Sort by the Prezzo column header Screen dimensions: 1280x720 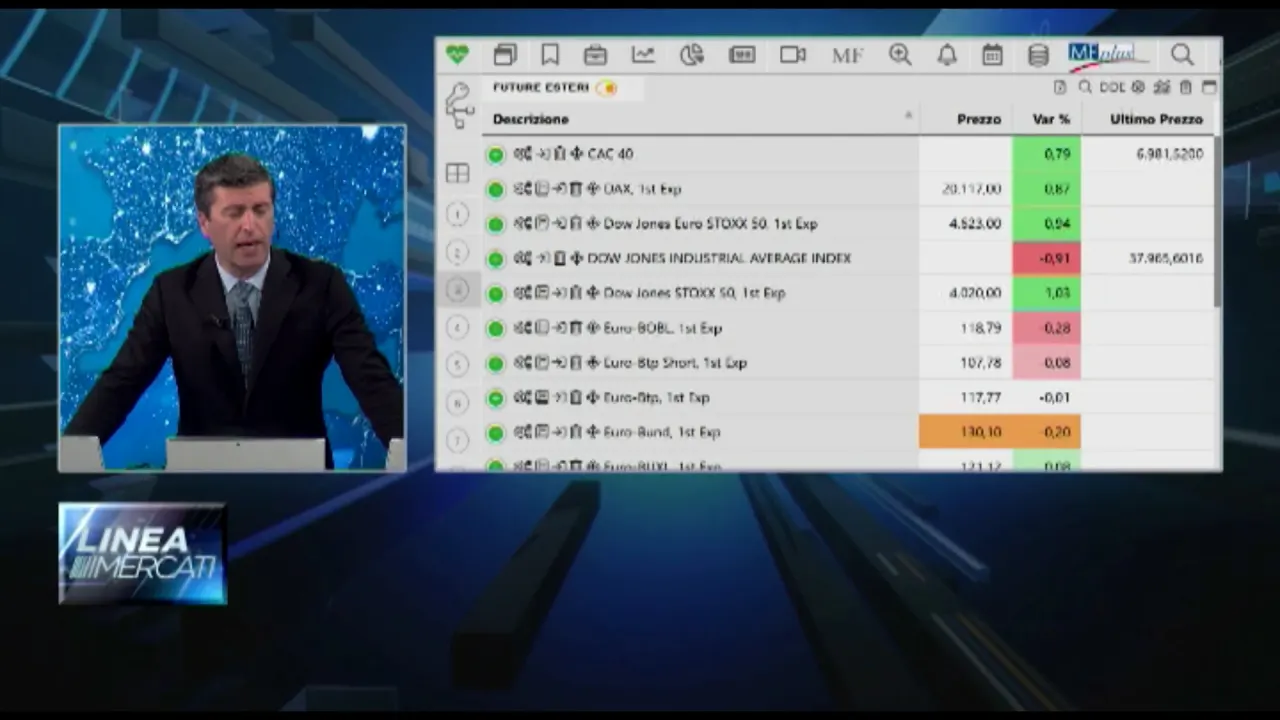pos(979,119)
